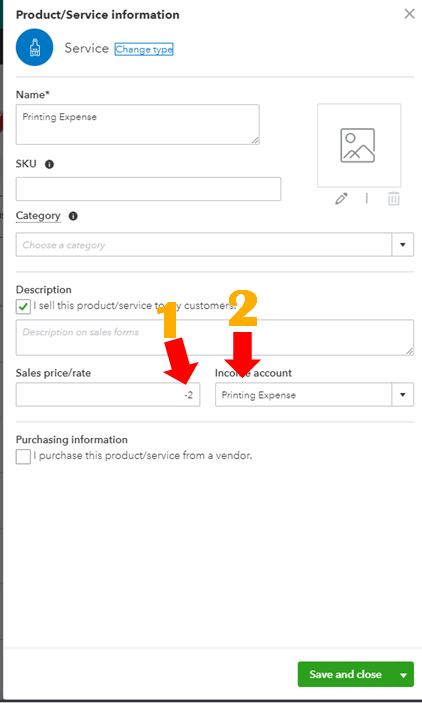Click the Printing Expense income account field

304,395
